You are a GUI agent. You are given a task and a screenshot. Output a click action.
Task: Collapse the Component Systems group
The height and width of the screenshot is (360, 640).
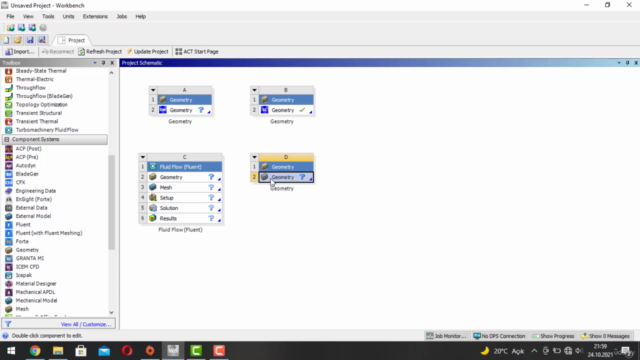(x=7, y=139)
